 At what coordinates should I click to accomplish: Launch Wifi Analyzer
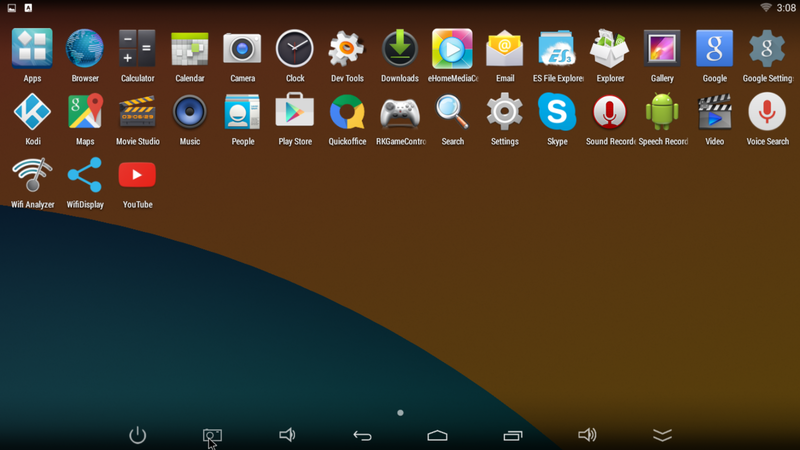[32, 174]
